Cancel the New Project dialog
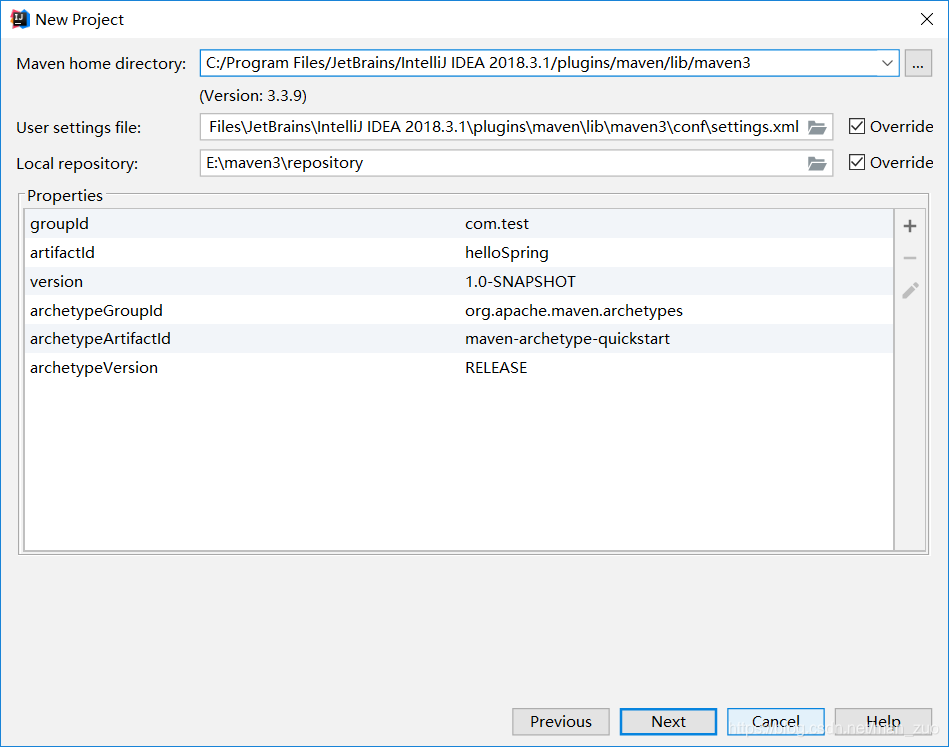The height and width of the screenshot is (747, 949). pos(775,722)
